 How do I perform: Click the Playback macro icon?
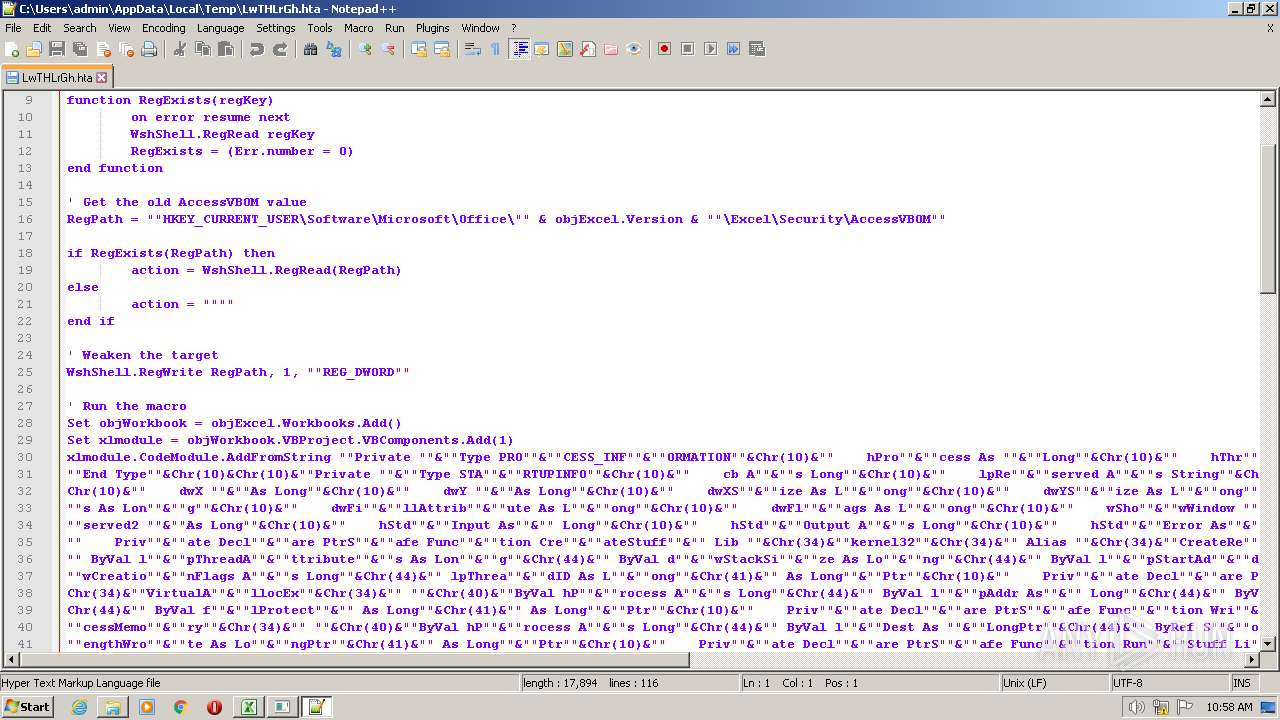(710, 49)
